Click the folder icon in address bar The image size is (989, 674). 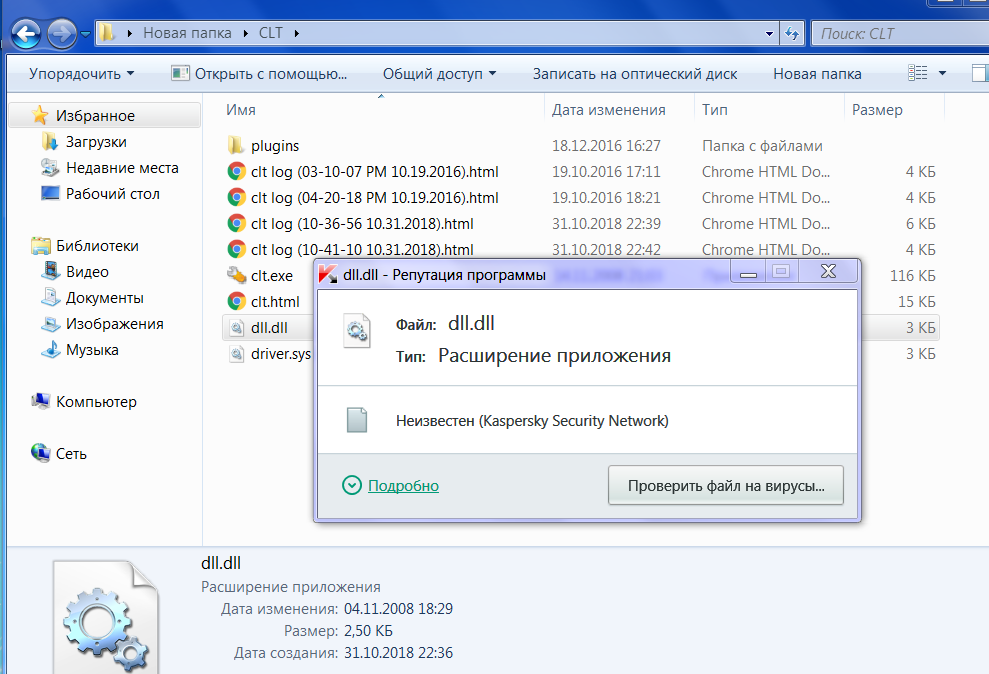[x=107, y=33]
